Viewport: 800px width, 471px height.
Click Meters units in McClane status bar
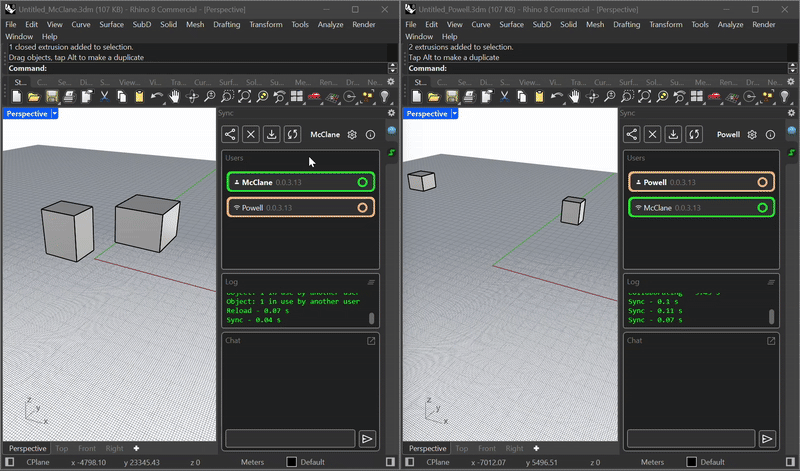pyautogui.click(x=253, y=462)
